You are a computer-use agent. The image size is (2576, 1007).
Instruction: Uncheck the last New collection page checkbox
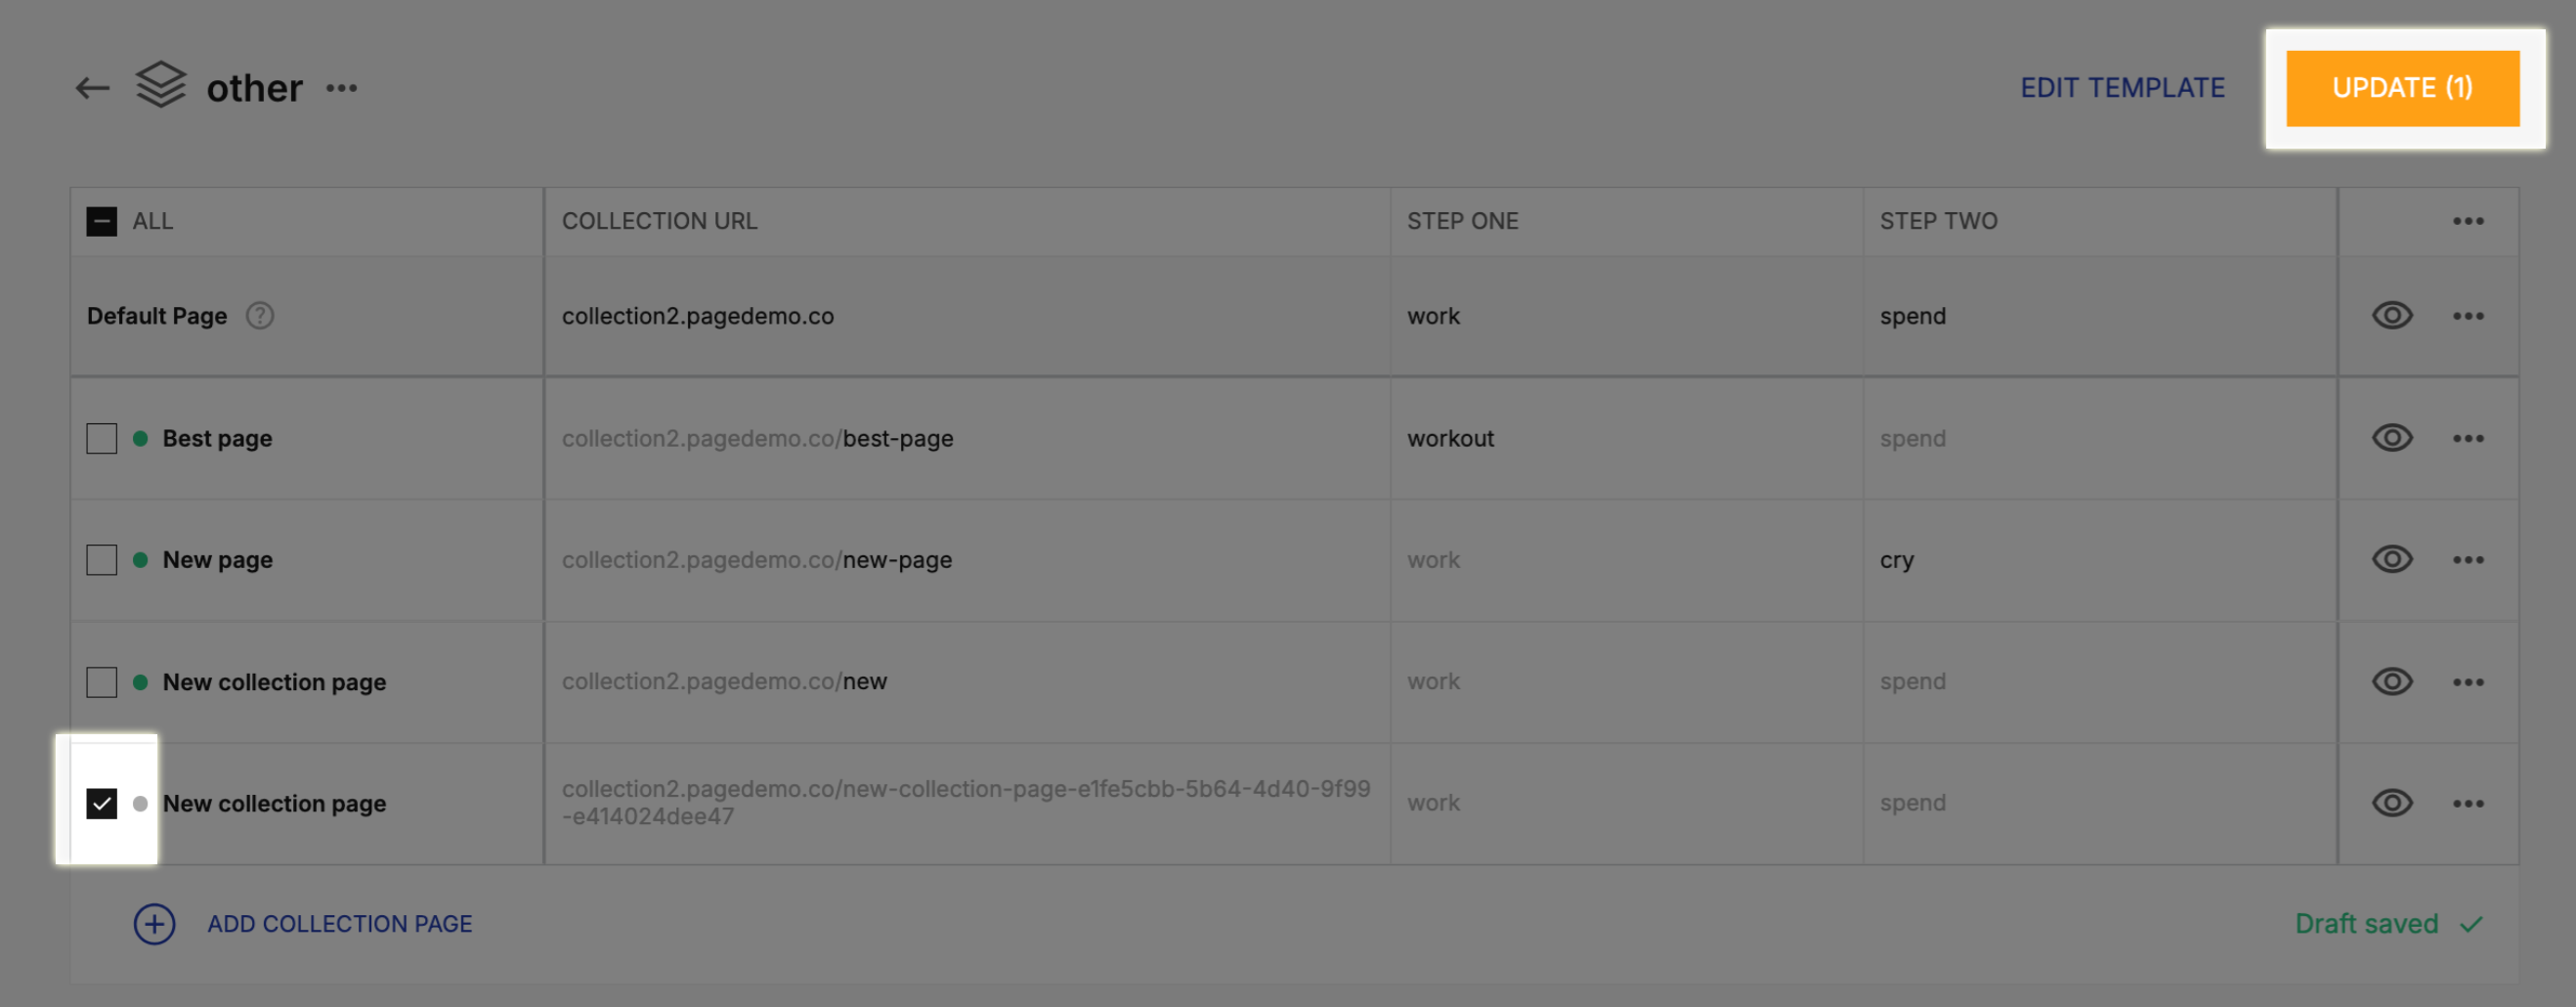pyautogui.click(x=100, y=802)
